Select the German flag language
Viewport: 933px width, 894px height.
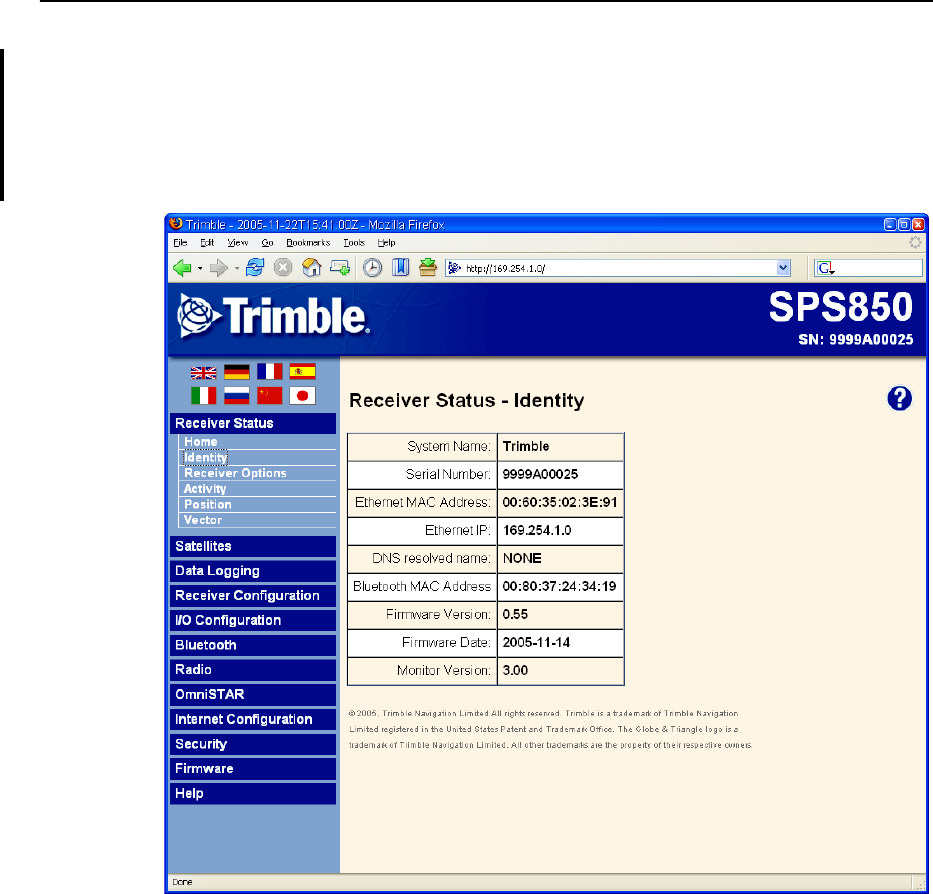pyautogui.click(x=237, y=372)
